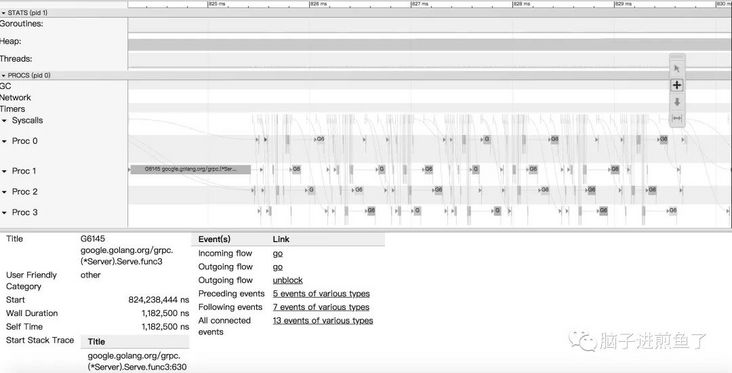
Task: Collapse the PROCS (pid 0) section
Action: (4, 75)
